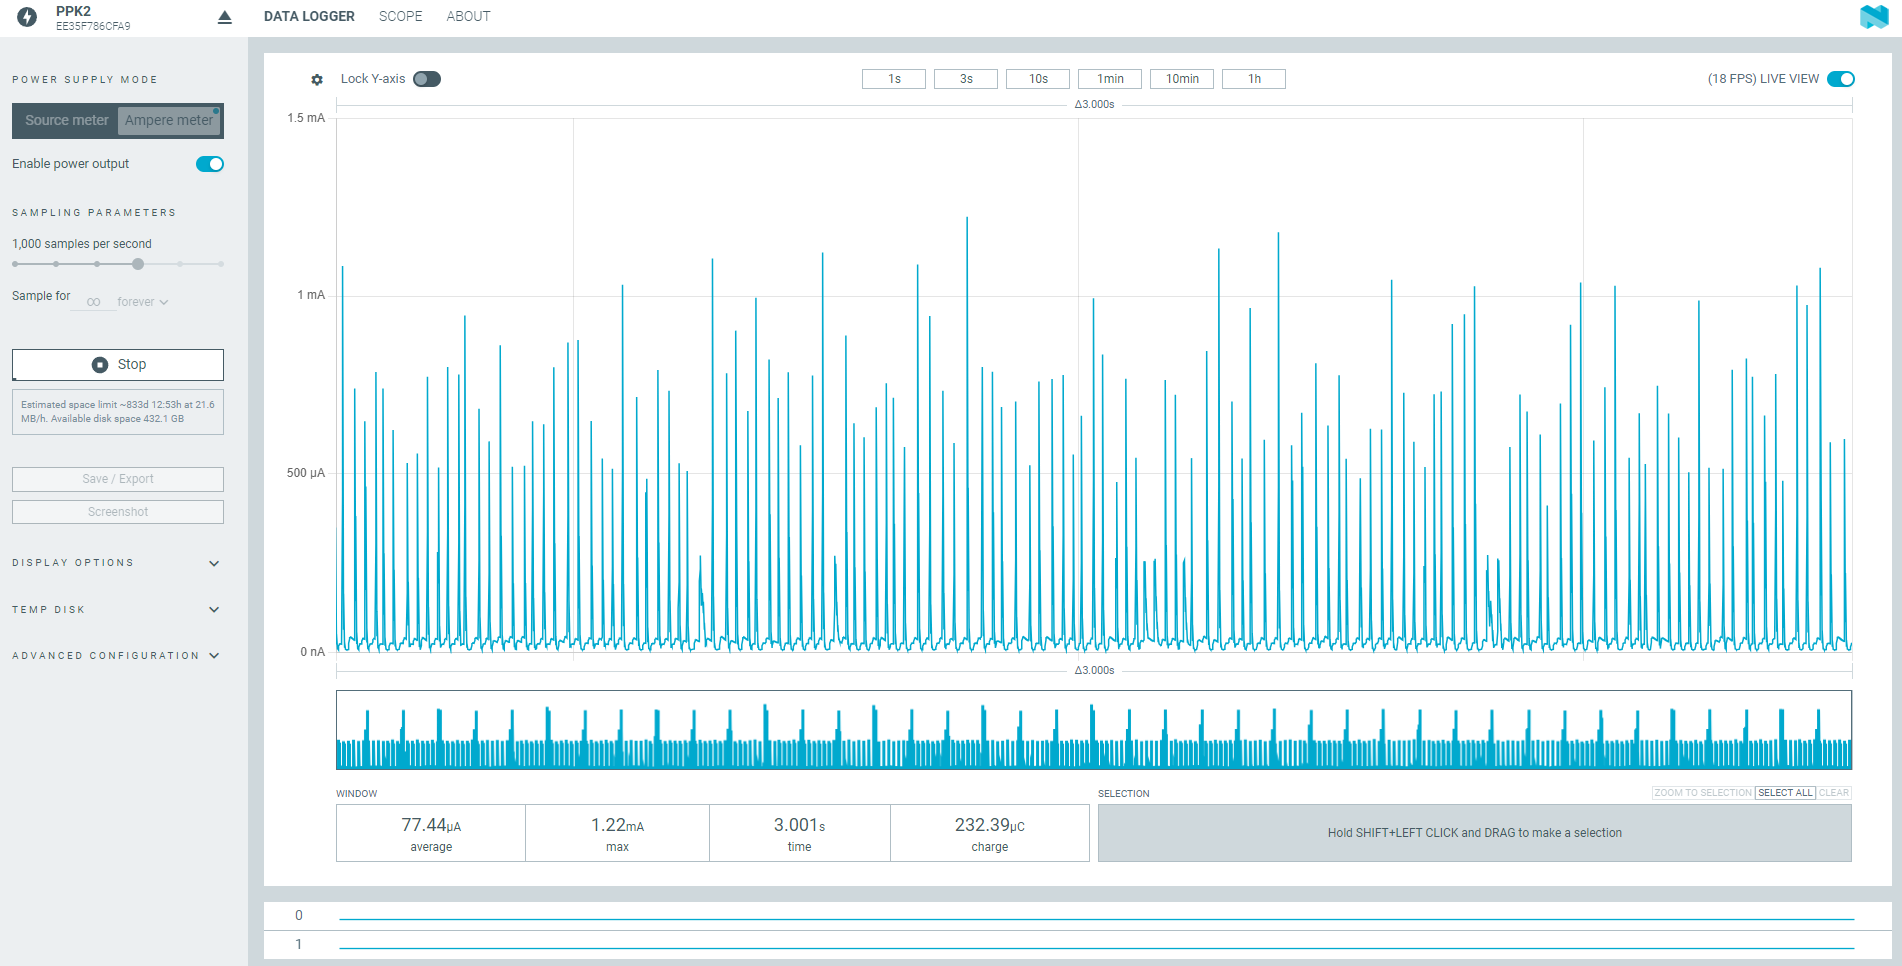This screenshot has height=966, width=1902.
Task: Click the Stop sampling button
Action: click(118, 365)
